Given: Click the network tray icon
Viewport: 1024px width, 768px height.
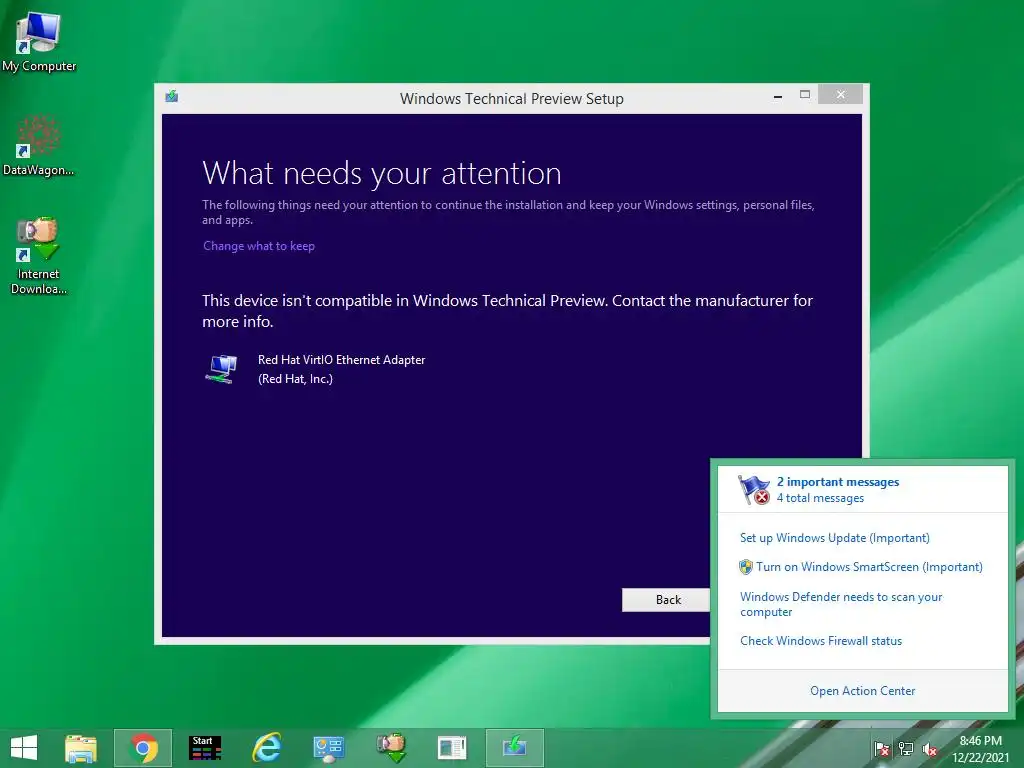Looking at the screenshot, I should coord(906,749).
